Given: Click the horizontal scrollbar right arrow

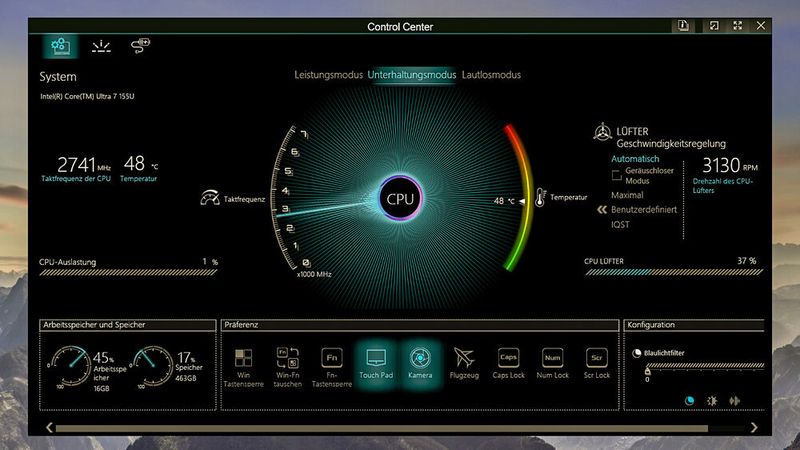Looking at the screenshot, I should (754, 428).
